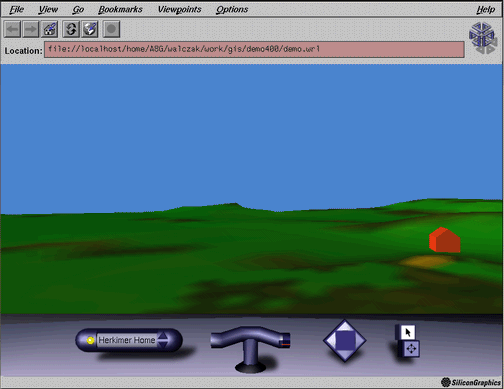Open the Options menu
Screen dimensions: 504x389
[232, 9]
